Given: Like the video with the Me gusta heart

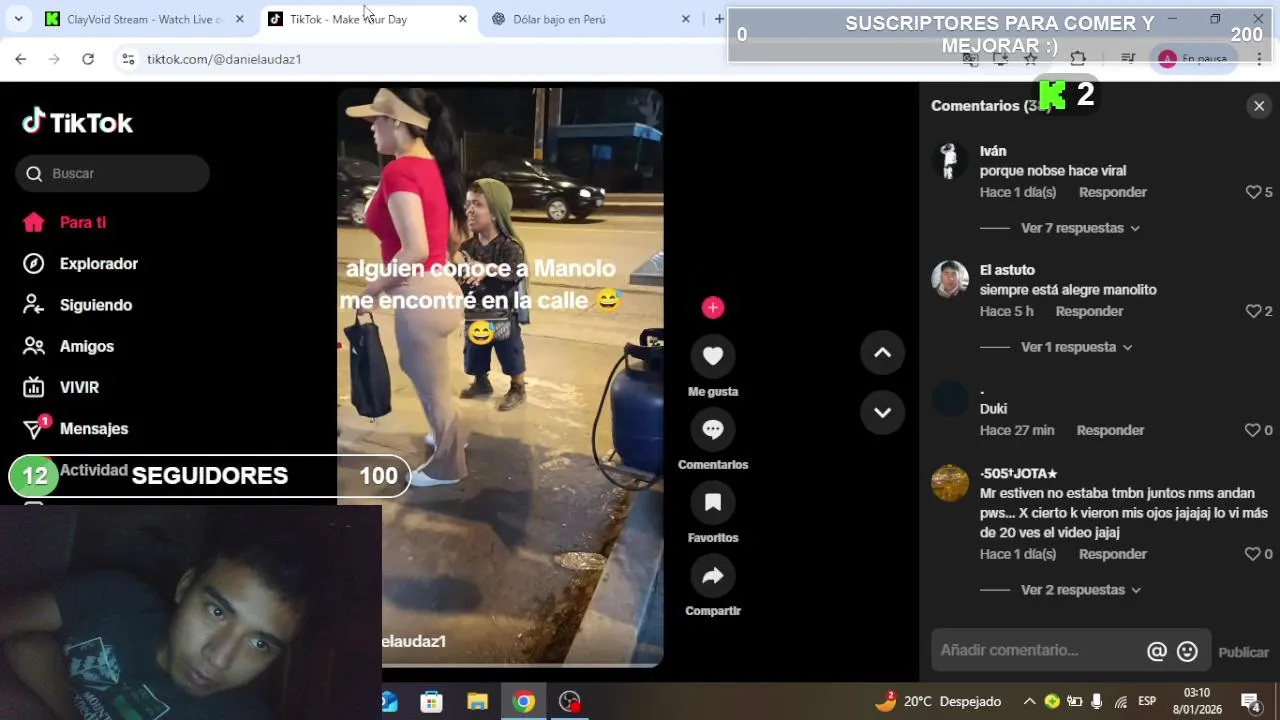Looking at the screenshot, I should 713,355.
